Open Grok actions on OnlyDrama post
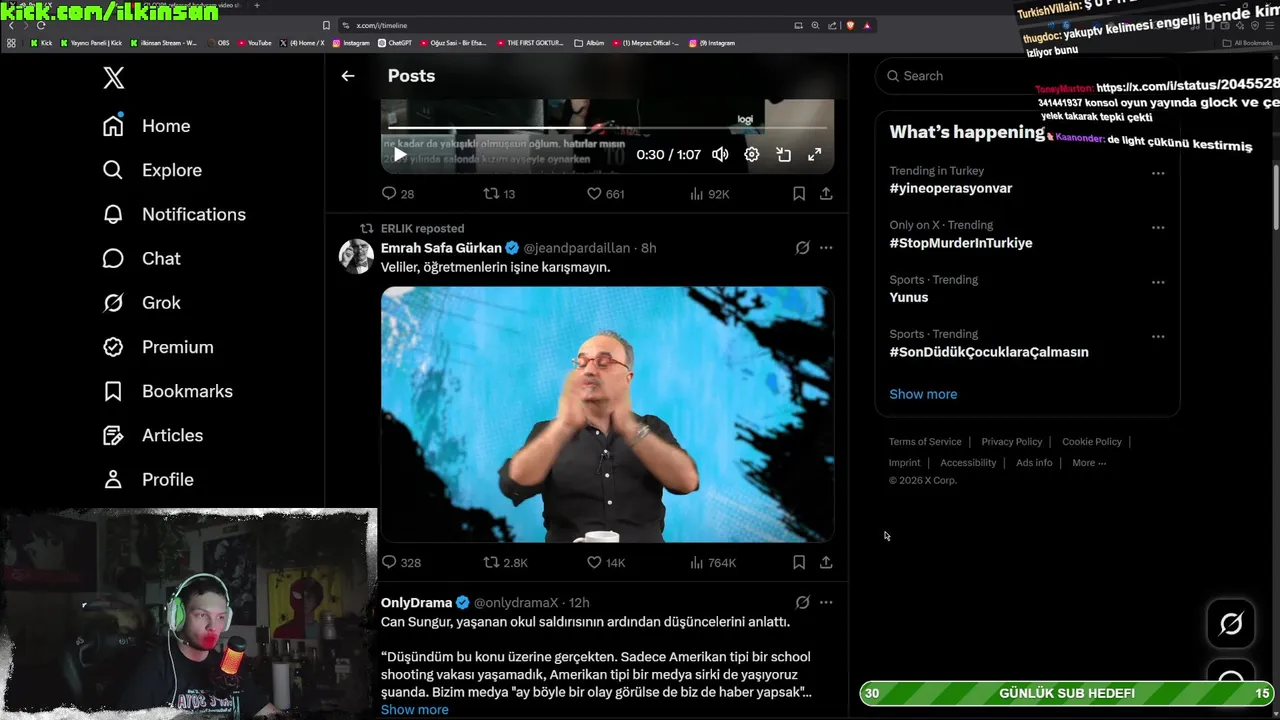 pyautogui.click(x=802, y=603)
